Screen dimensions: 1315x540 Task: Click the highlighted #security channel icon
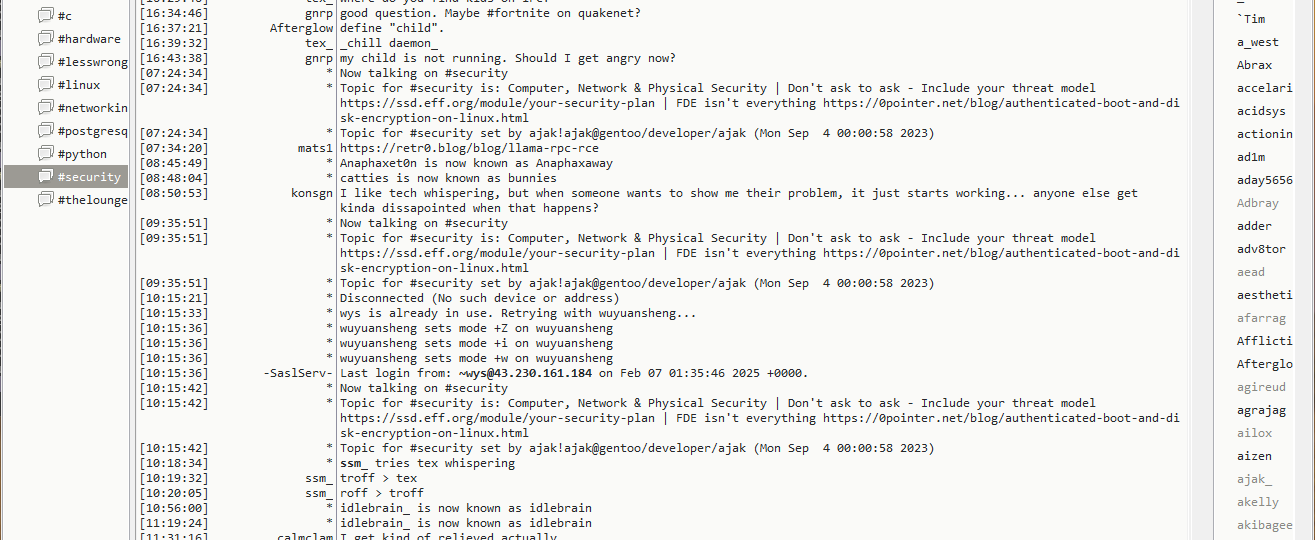click(x=45, y=177)
